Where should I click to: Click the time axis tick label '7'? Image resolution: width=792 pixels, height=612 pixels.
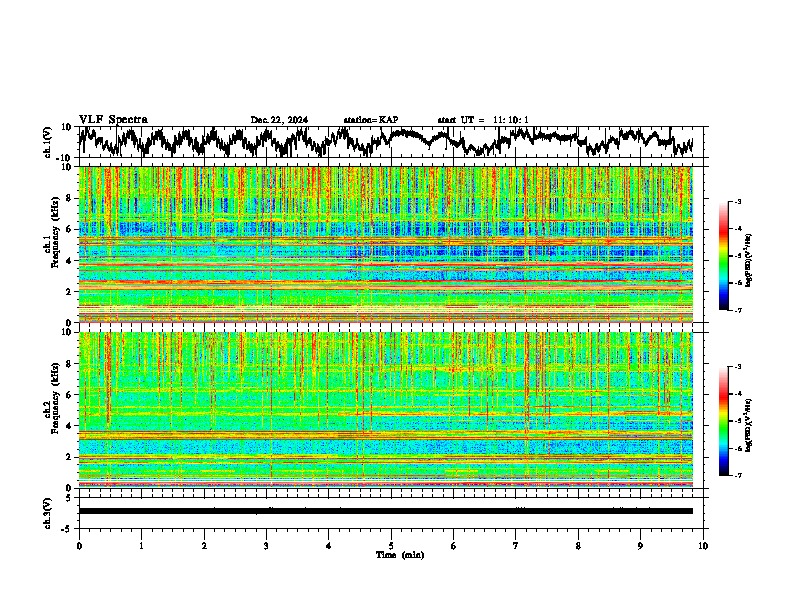tap(516, 546)
